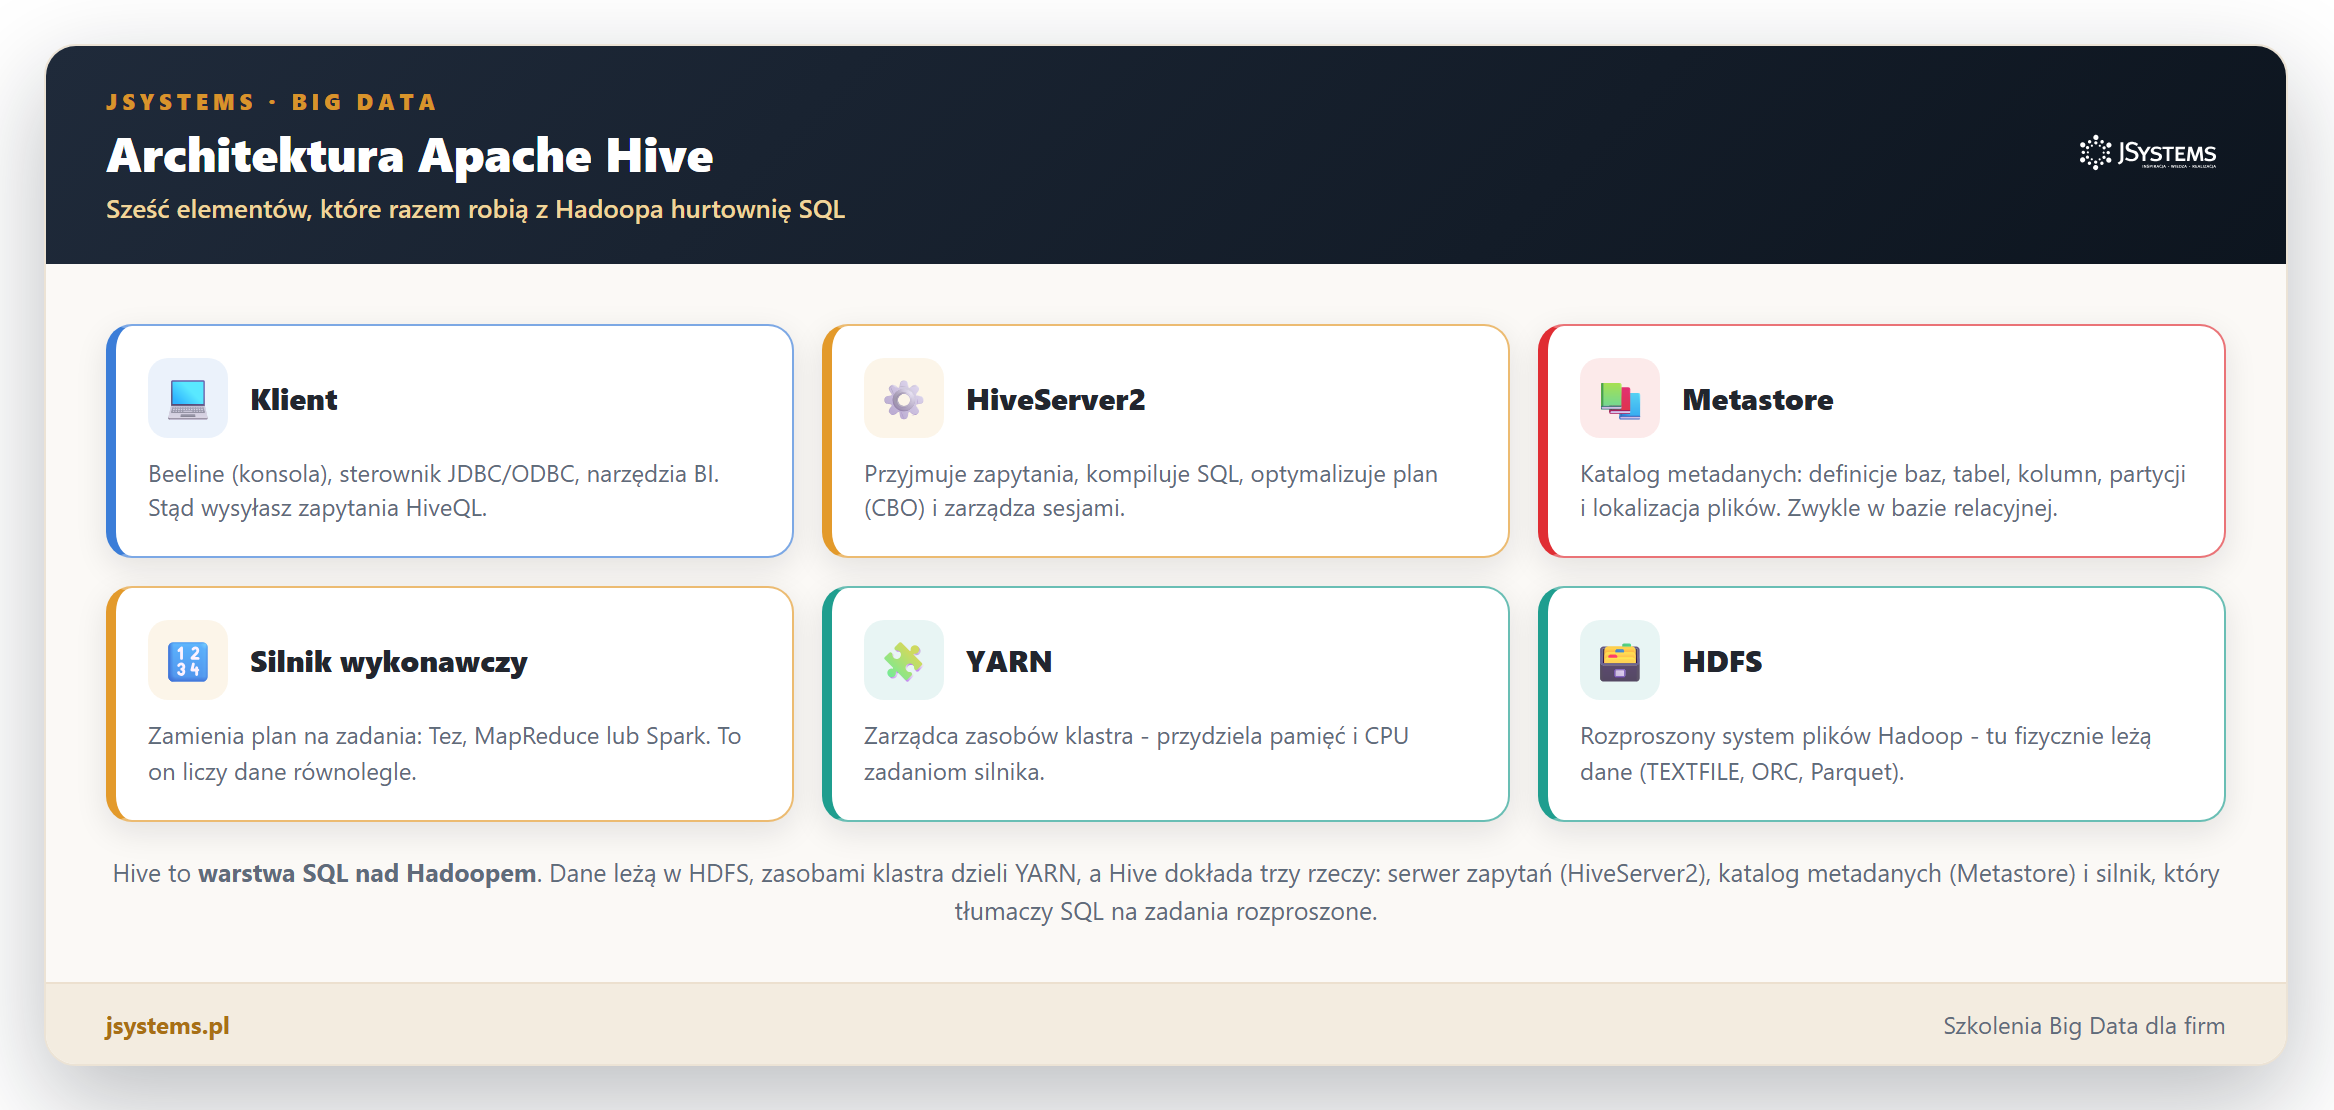Image resolution: width=2334 pixels, height=1110 pixels.
Task: Click the laptop icon on the Klient card
Action: coord(188,399)
